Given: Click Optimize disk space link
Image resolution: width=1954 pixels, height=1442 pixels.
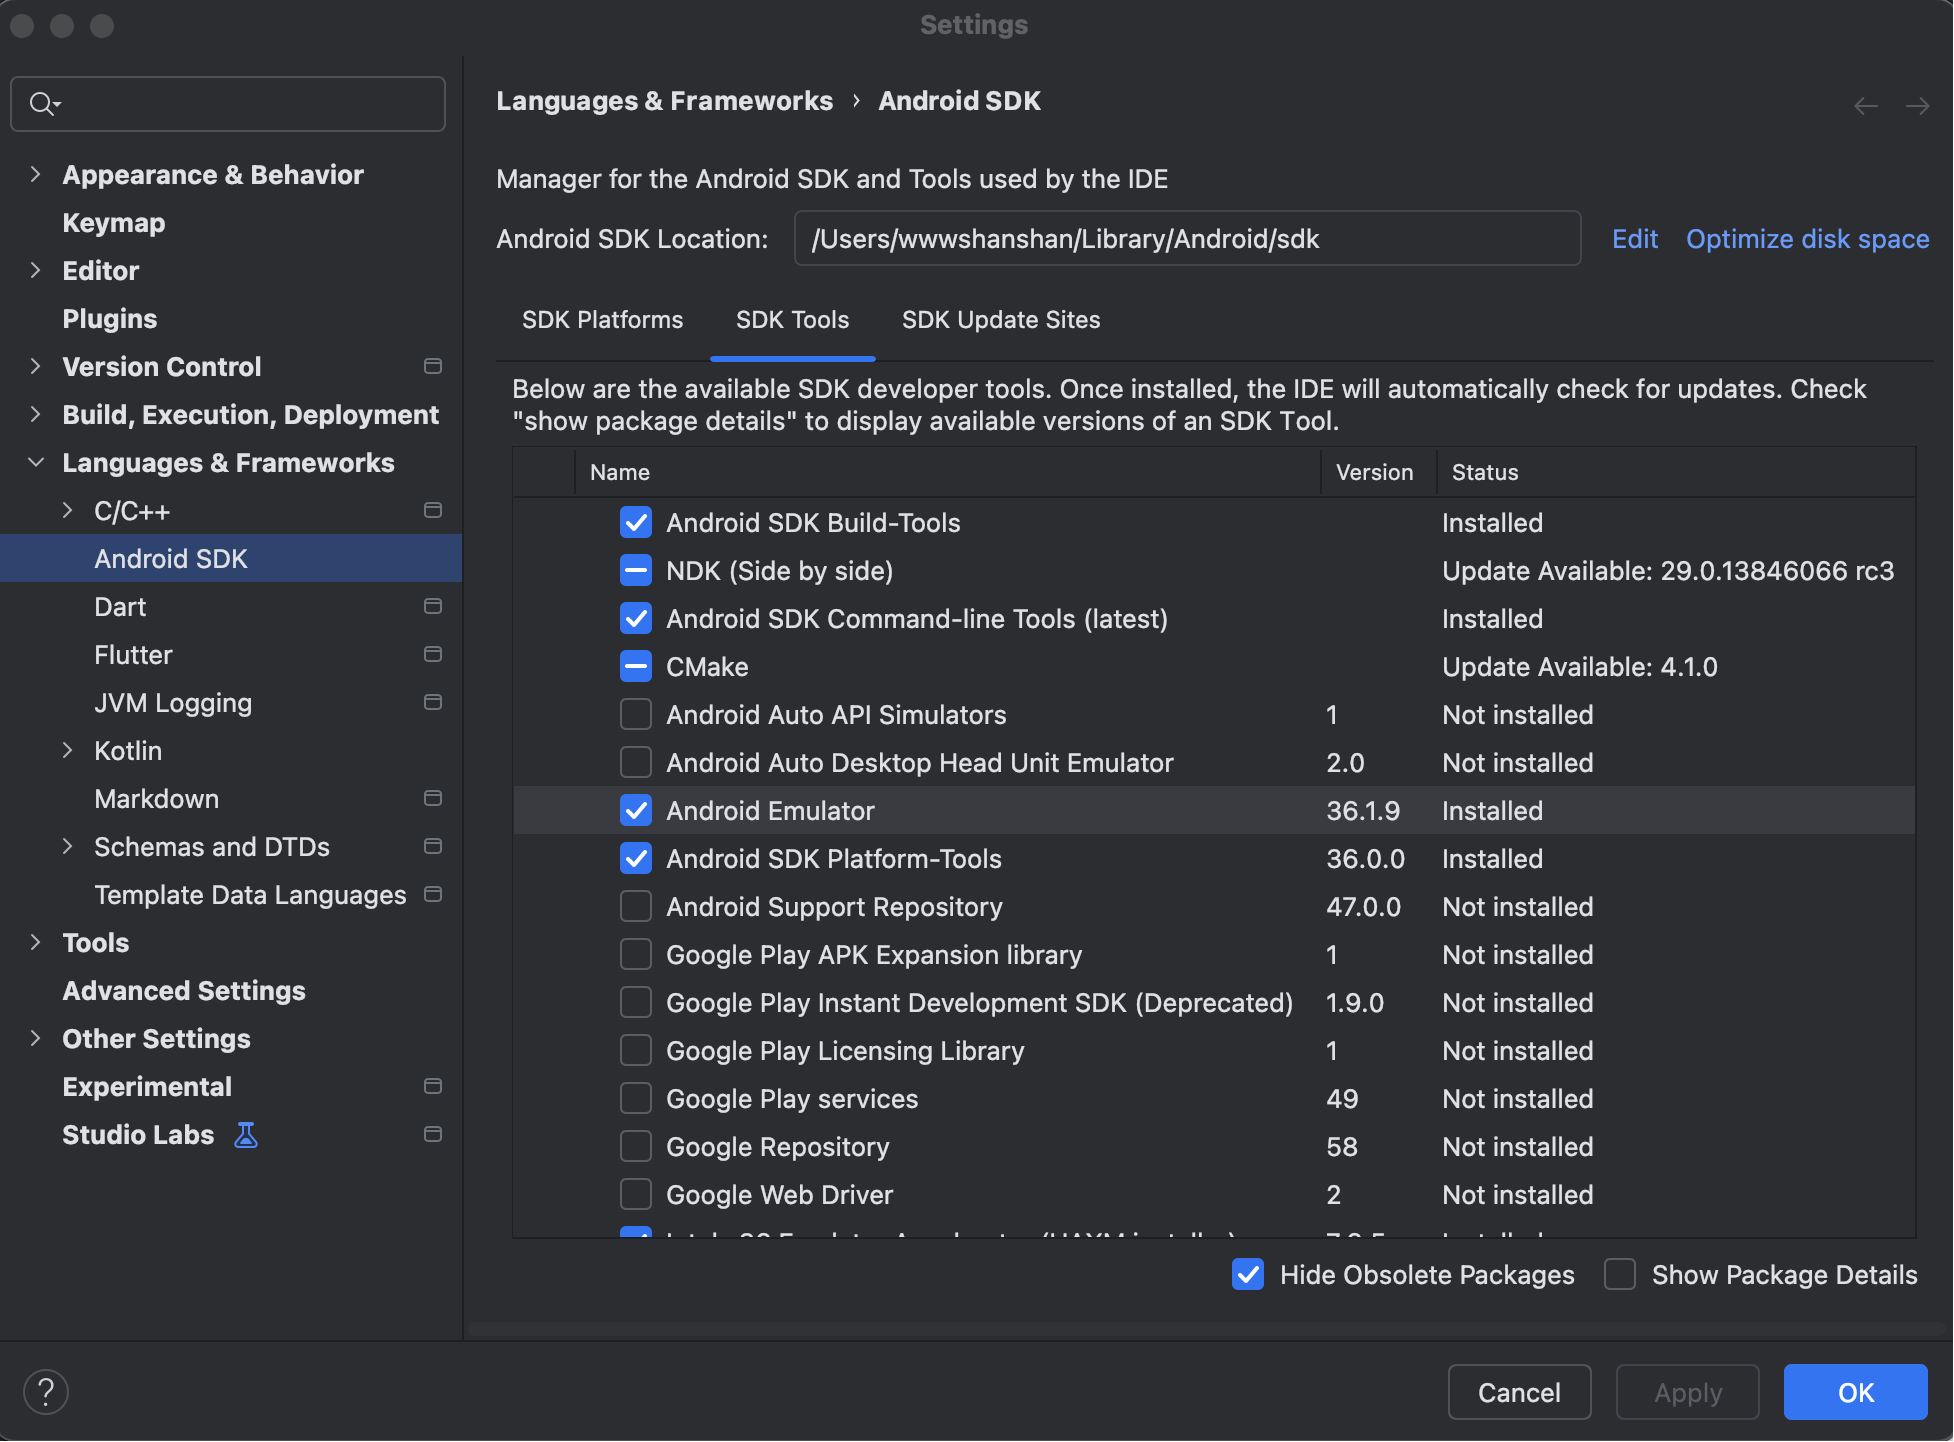Looking at the screenshot, I should (x=1808, y=239).
